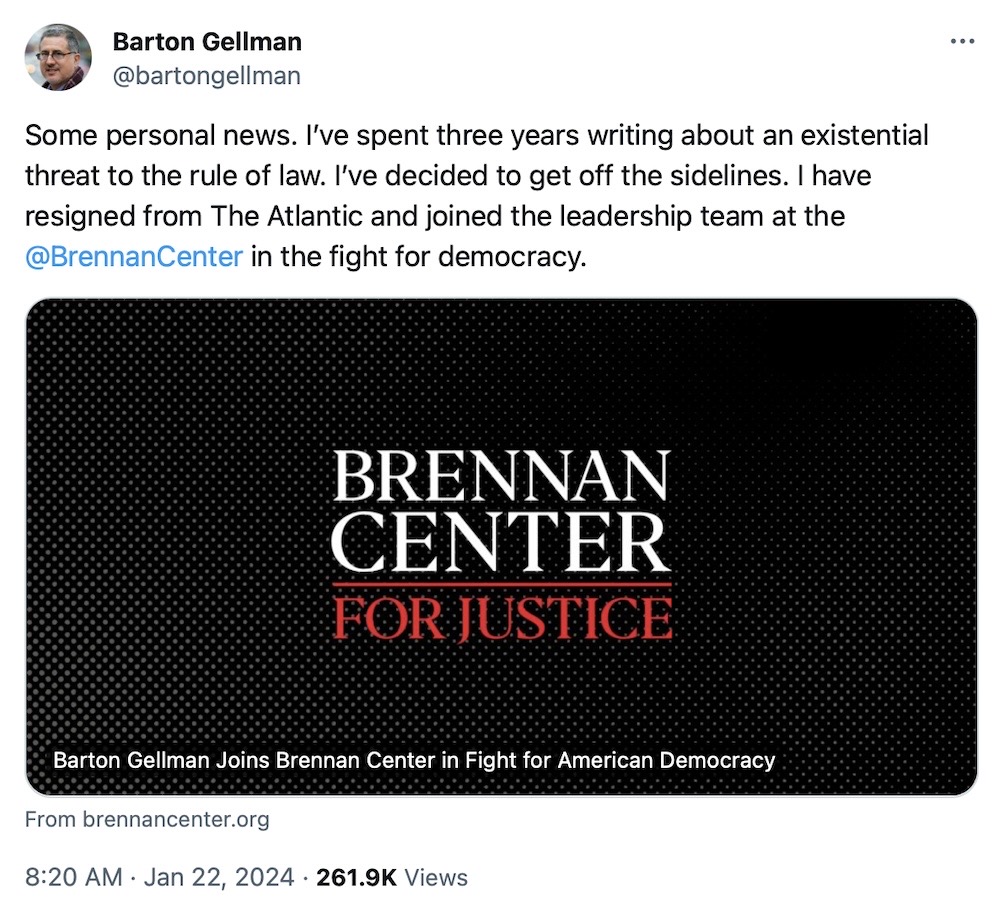Open the @BrennanCenter mention link
1000x917 pixels.
(131, 256)
